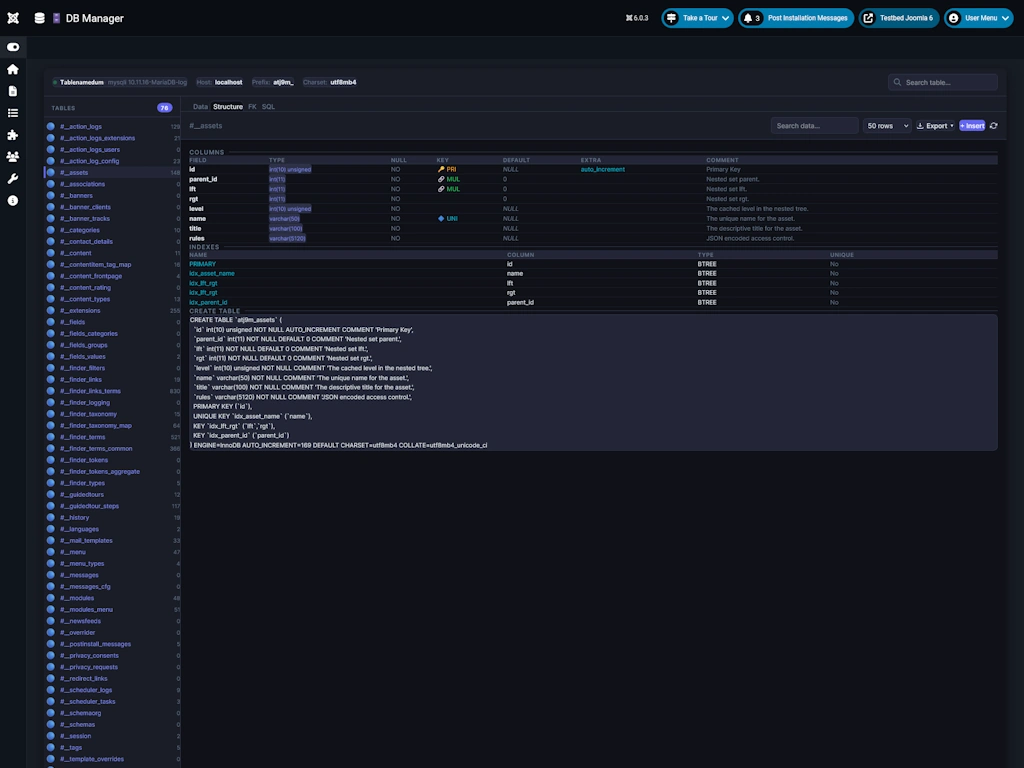The image size is (1024, 768).
Task: Switch to the Data tab
Action: point(200,106)
